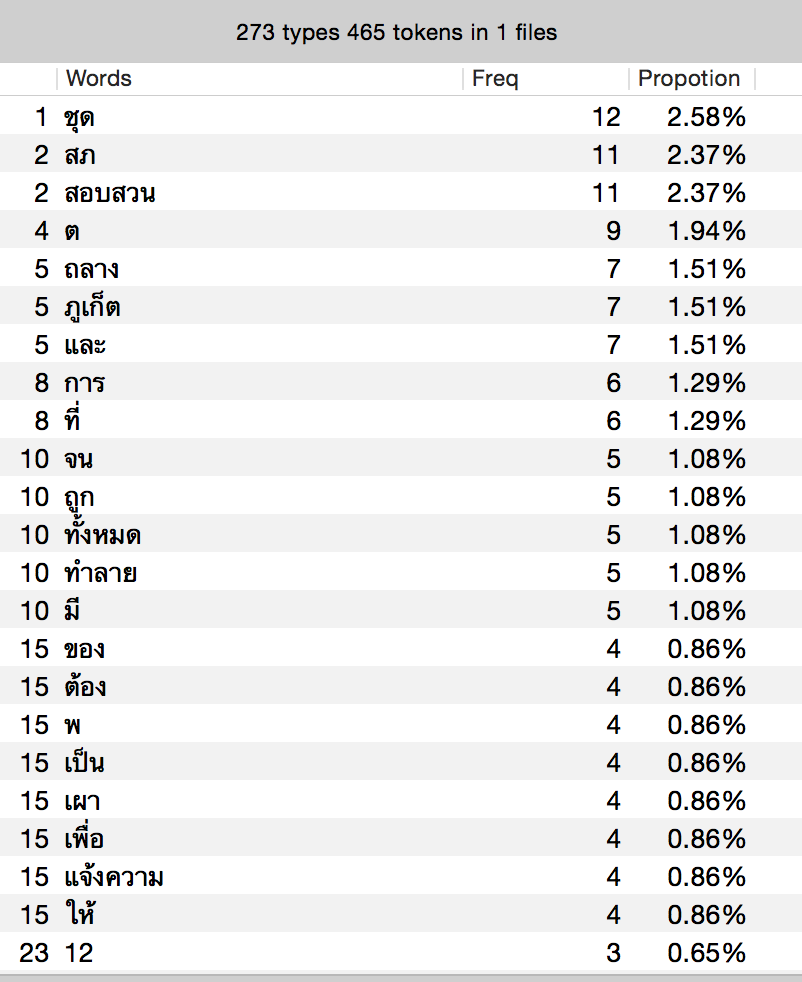Select the row with word การ
This screenshot has height=982, width=802.
tap(84, 384)
